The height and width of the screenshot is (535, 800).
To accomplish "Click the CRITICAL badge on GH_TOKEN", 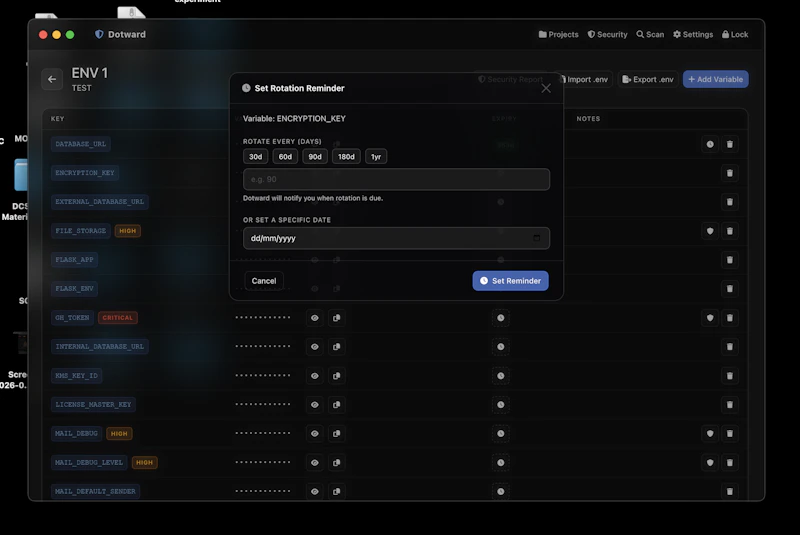I will [117, 318].
